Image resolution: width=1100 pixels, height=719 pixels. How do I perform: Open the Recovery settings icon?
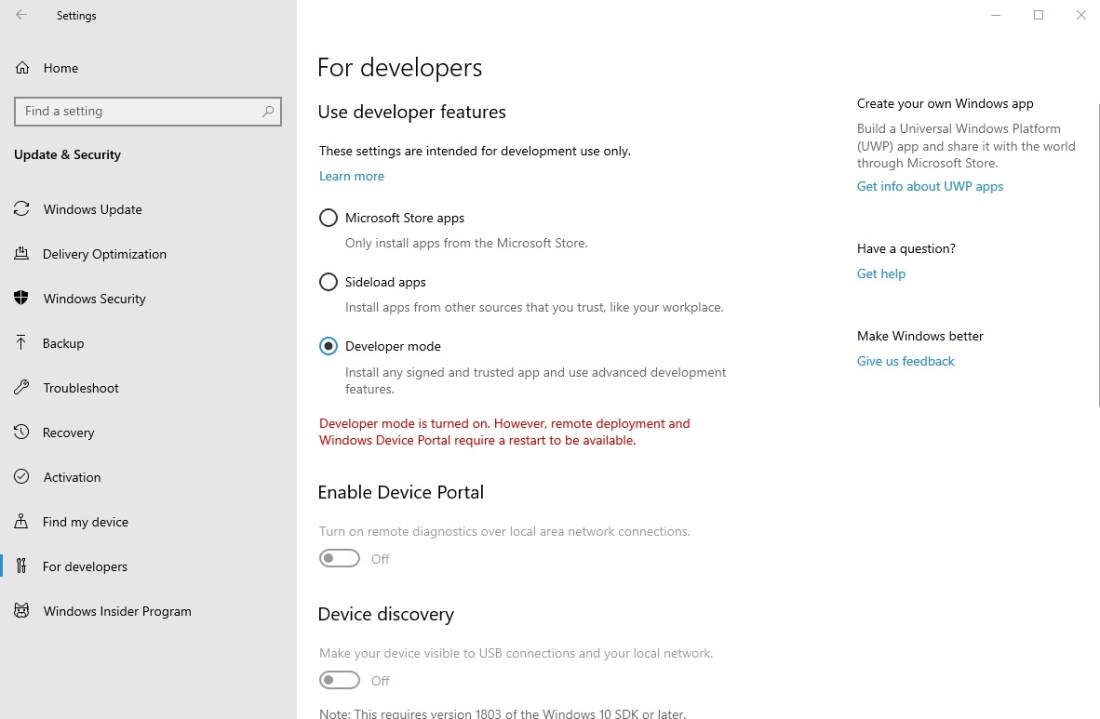tap(22, 432)
